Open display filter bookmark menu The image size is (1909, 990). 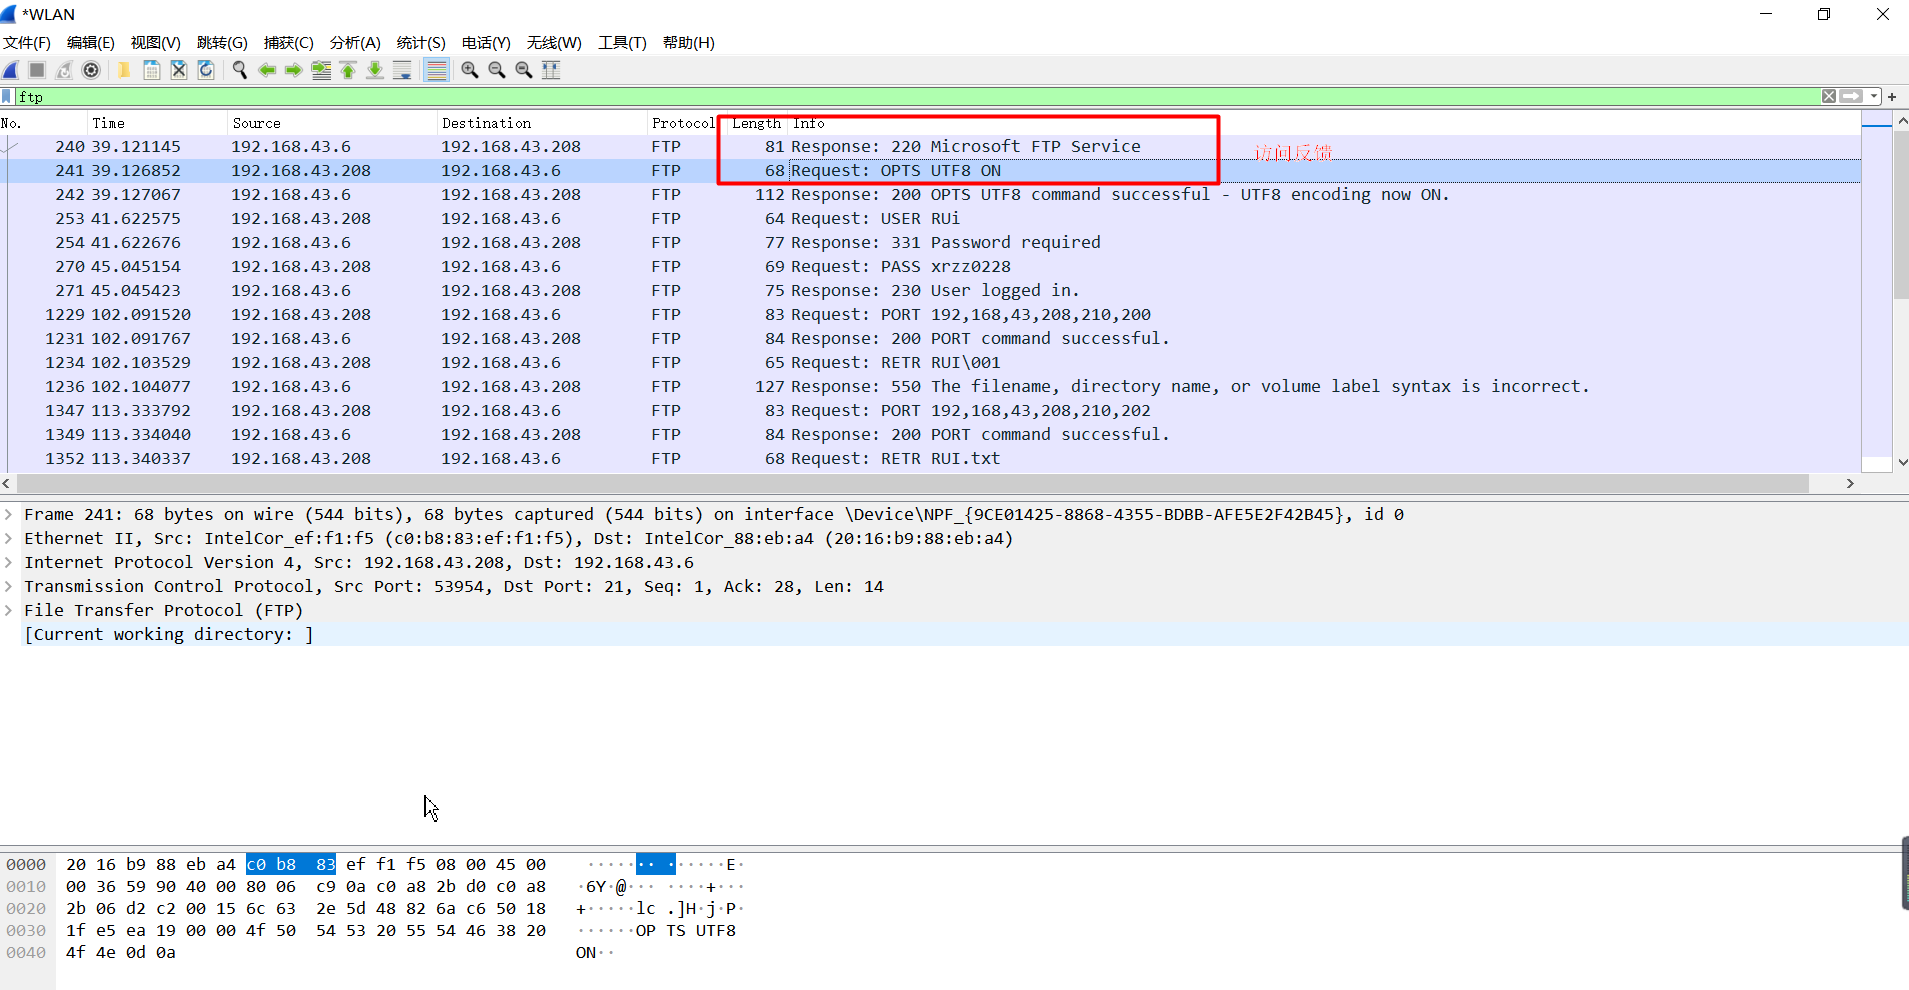7,97
